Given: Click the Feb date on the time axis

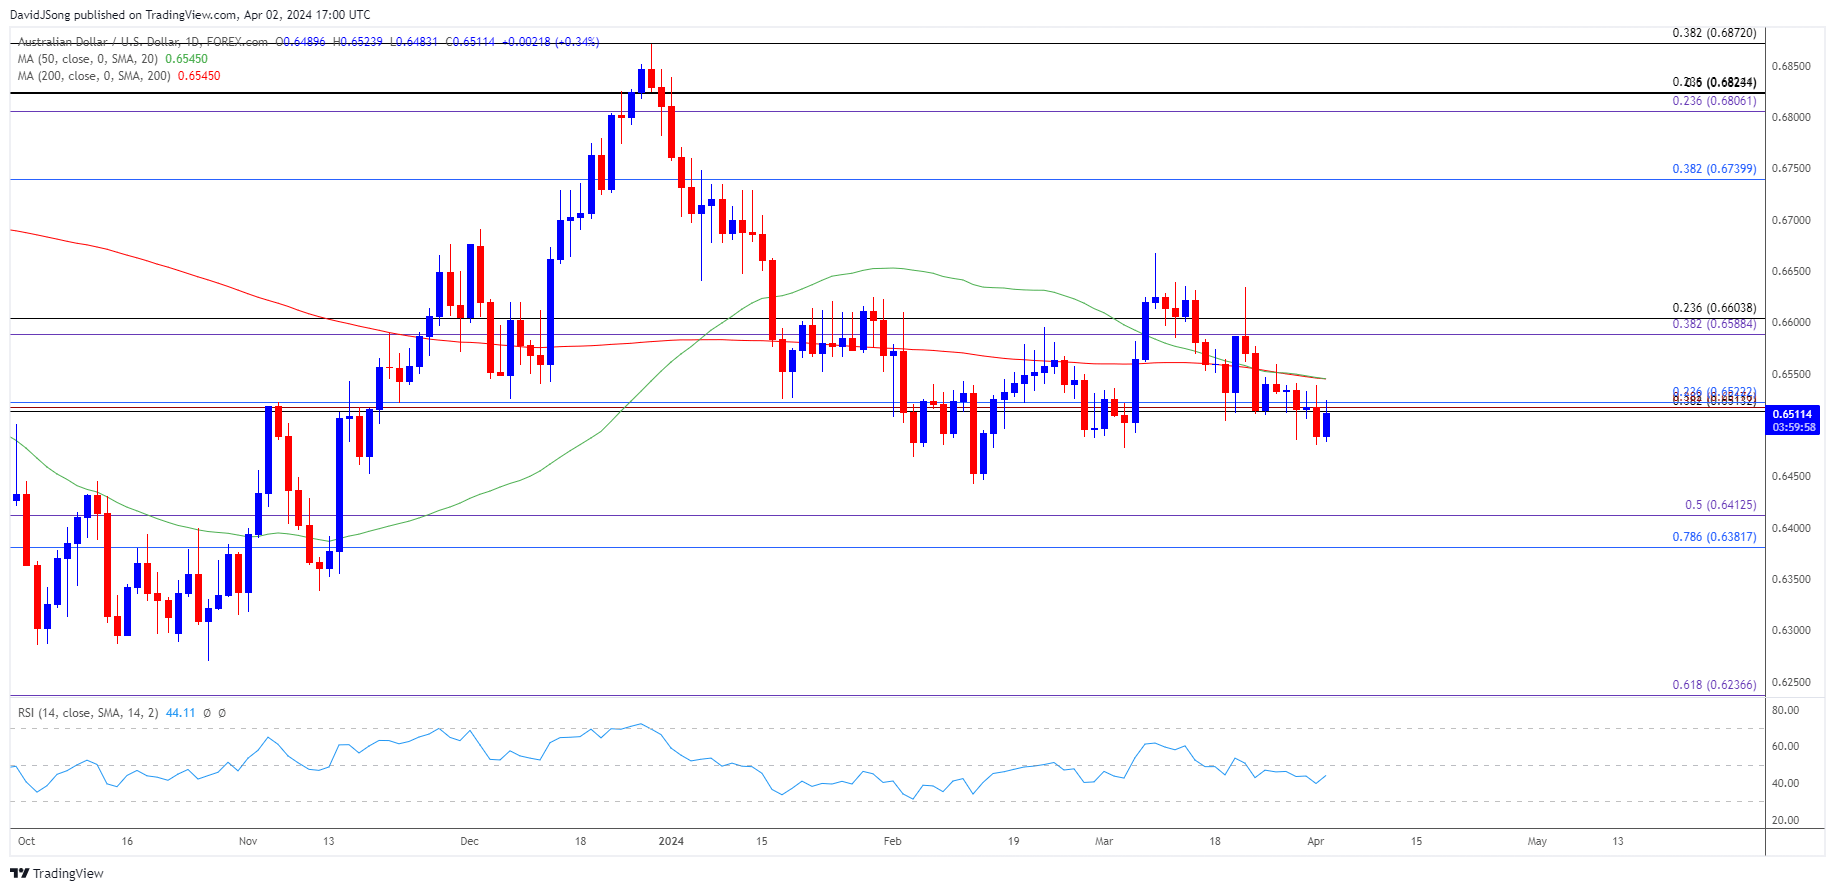Looking at the screenshot, I should [x=893, y=841].
